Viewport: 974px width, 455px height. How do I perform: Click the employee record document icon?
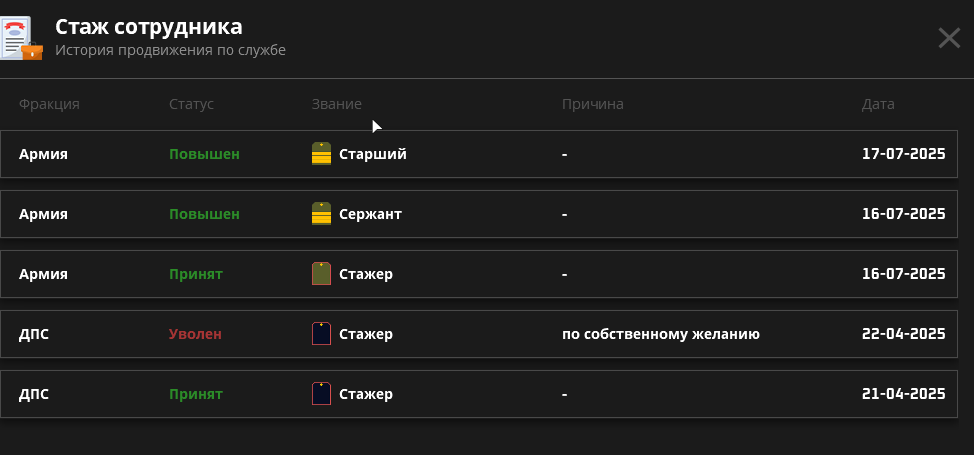pos(21,39)
